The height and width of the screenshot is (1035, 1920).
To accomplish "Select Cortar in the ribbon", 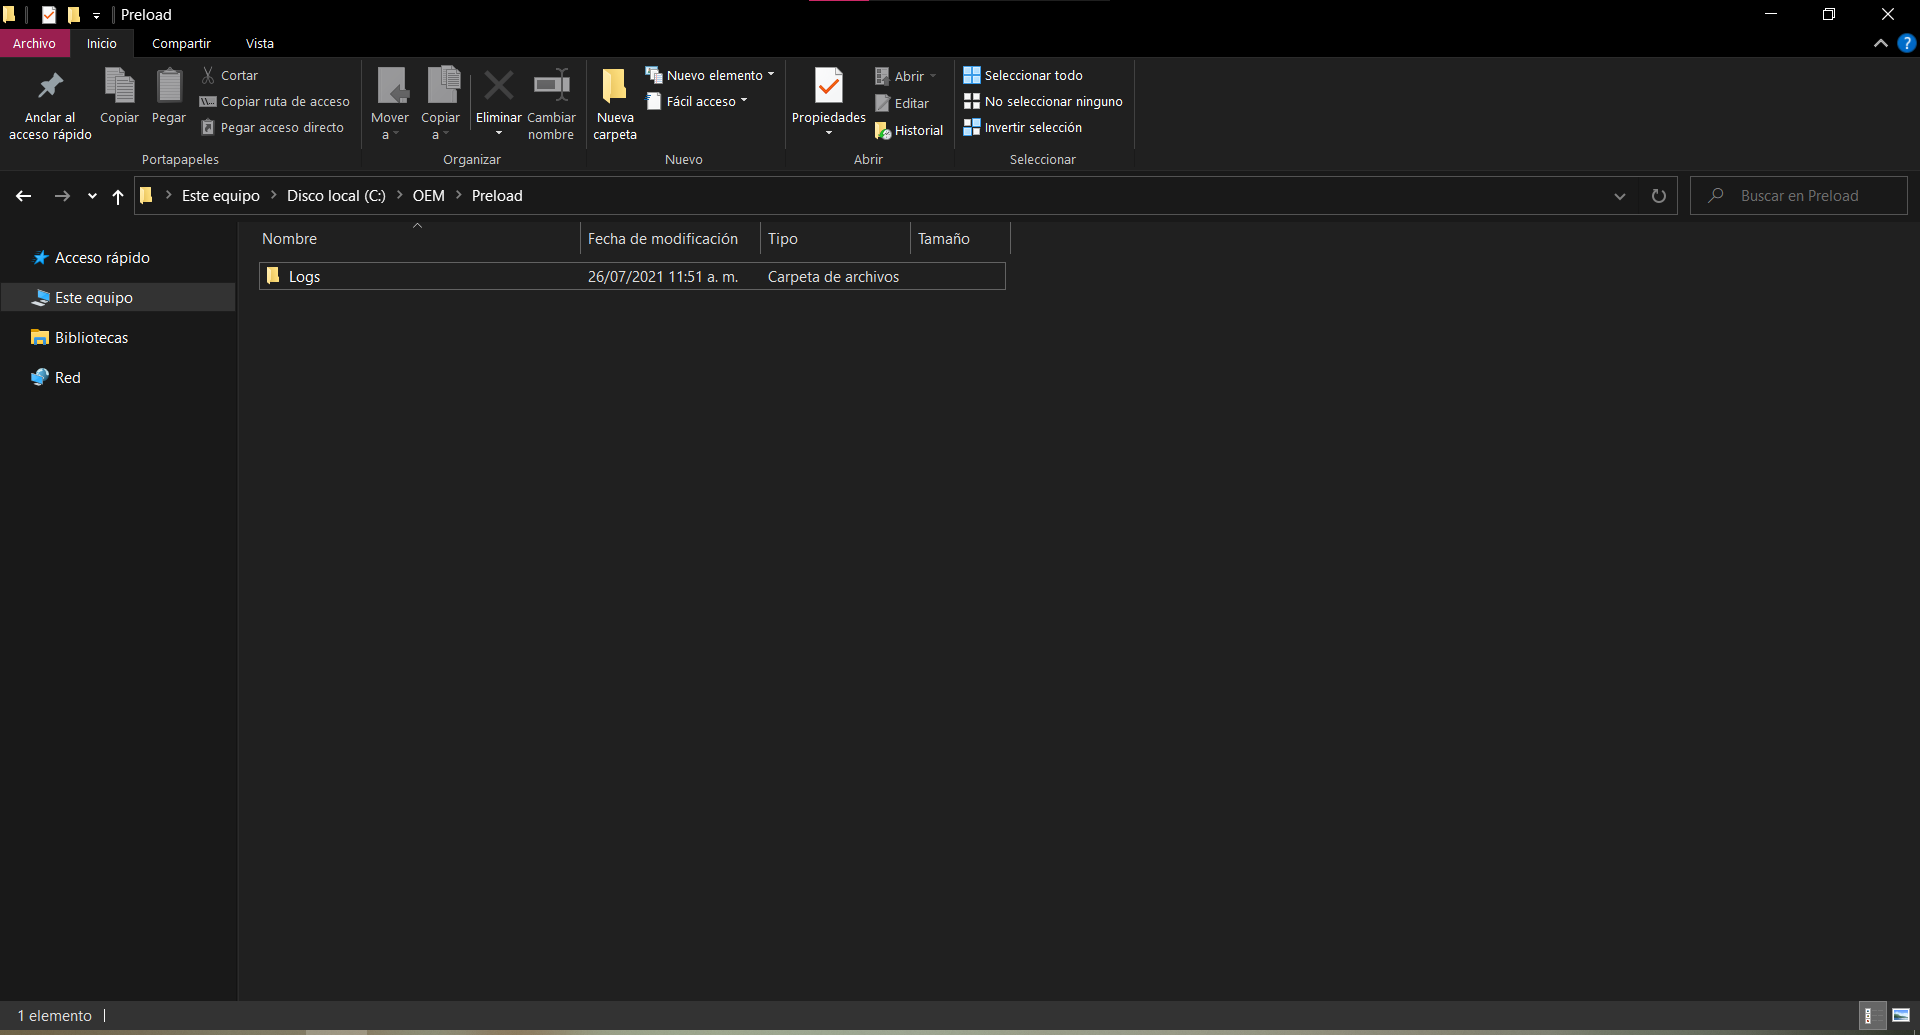I will [230, 75].
